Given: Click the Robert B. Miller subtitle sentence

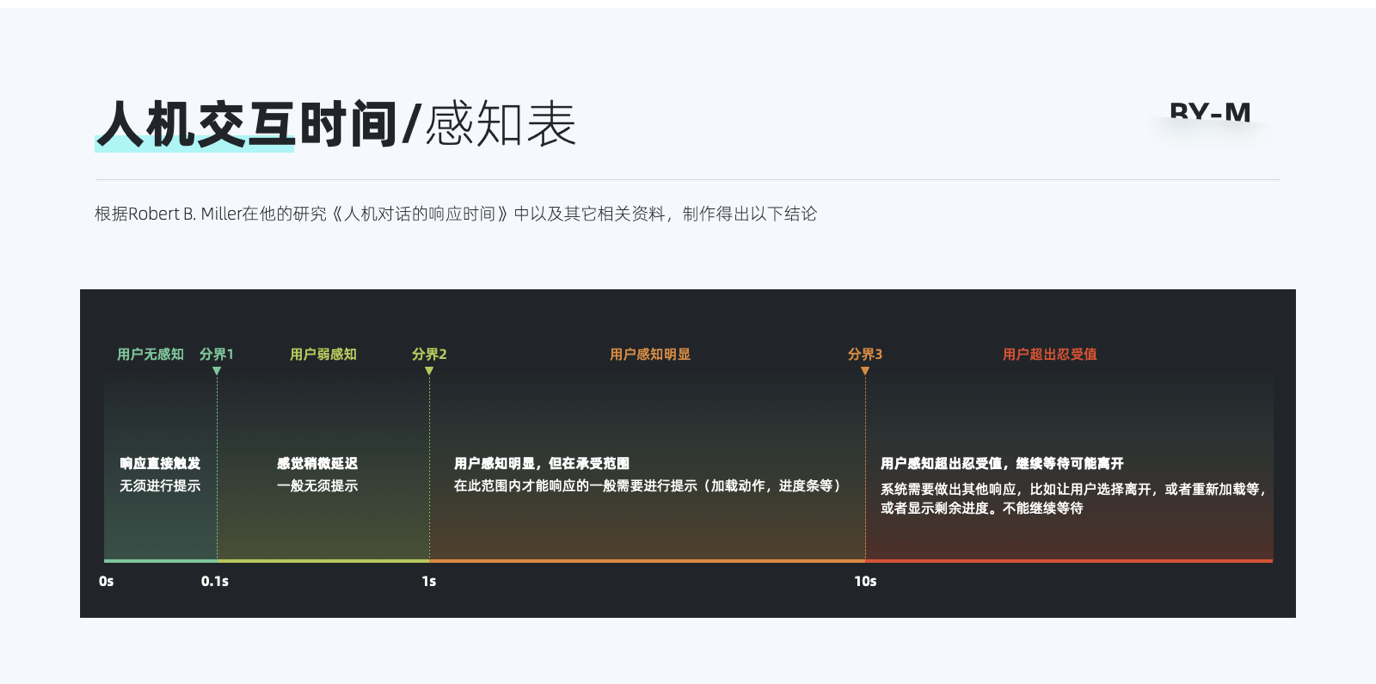Looking at the screenshot, I should click(455, 214).
